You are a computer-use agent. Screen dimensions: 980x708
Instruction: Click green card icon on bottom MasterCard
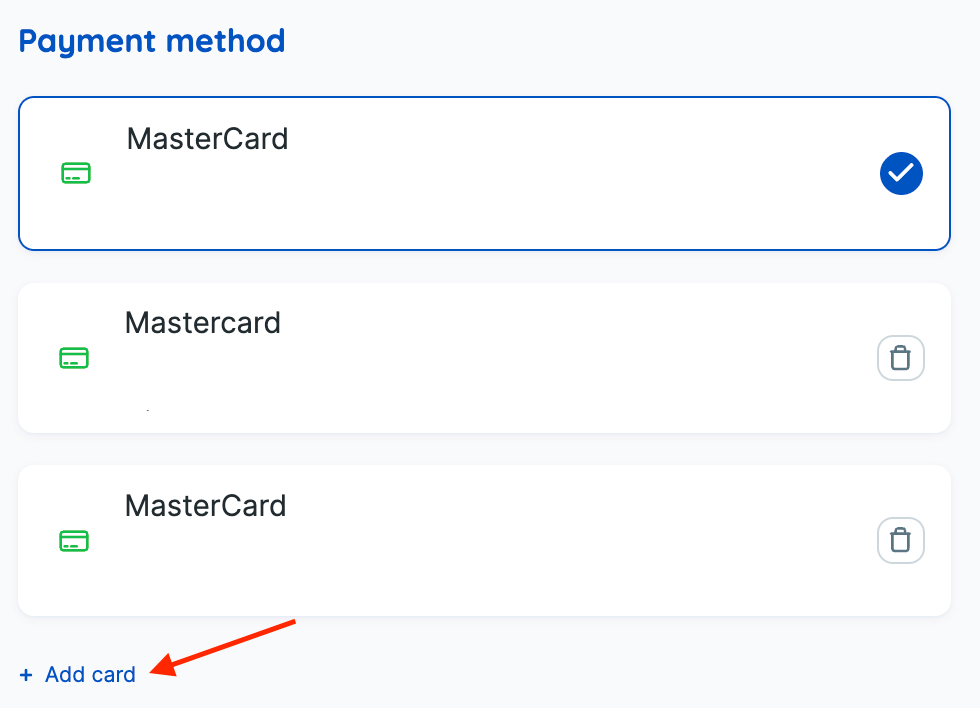click(74, 541)
